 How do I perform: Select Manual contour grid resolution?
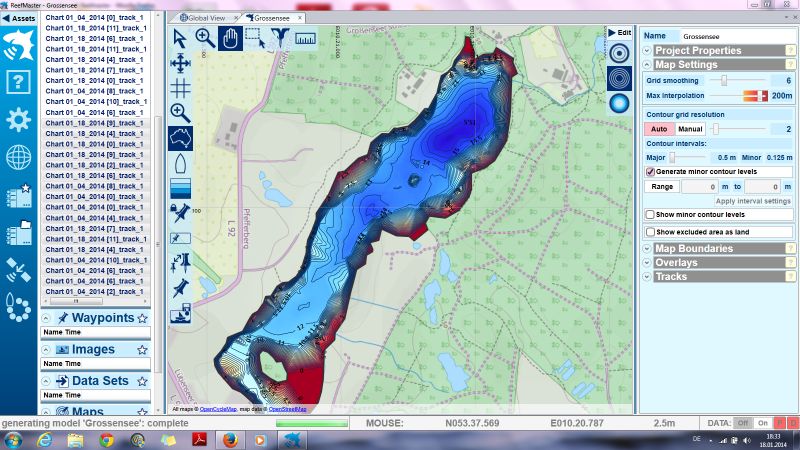[690, 129]
